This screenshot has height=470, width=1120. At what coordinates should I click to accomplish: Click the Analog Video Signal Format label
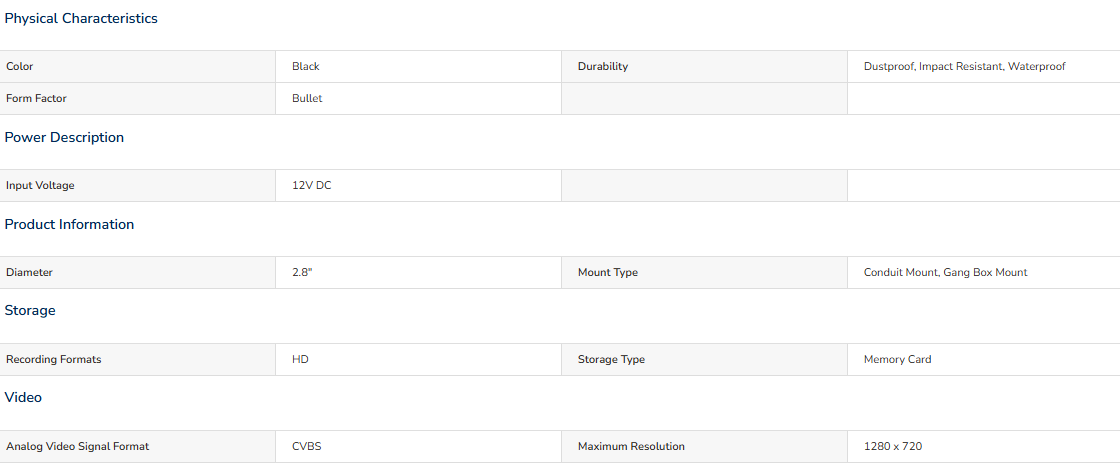78,446
